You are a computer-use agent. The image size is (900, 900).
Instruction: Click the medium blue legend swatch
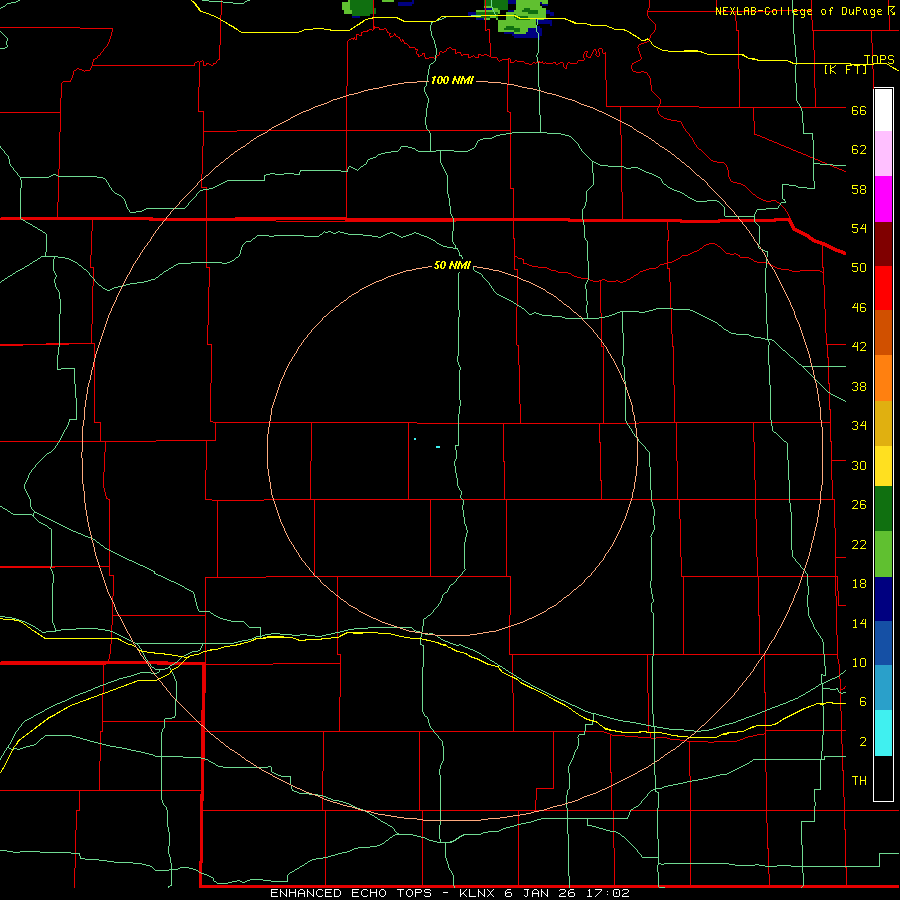click(883, 643)
